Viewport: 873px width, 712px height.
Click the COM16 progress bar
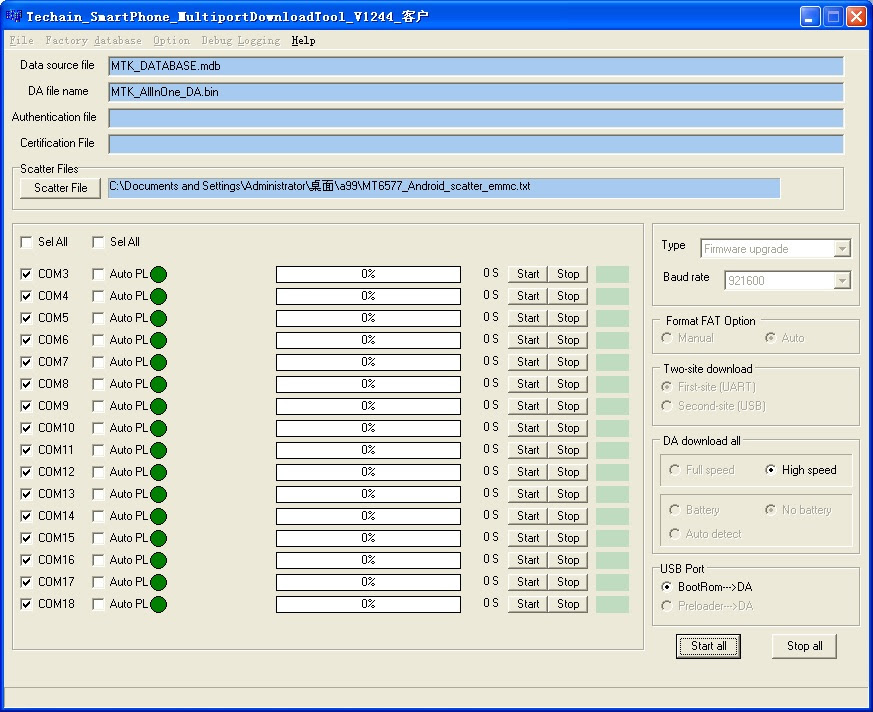tap(368, 560)
